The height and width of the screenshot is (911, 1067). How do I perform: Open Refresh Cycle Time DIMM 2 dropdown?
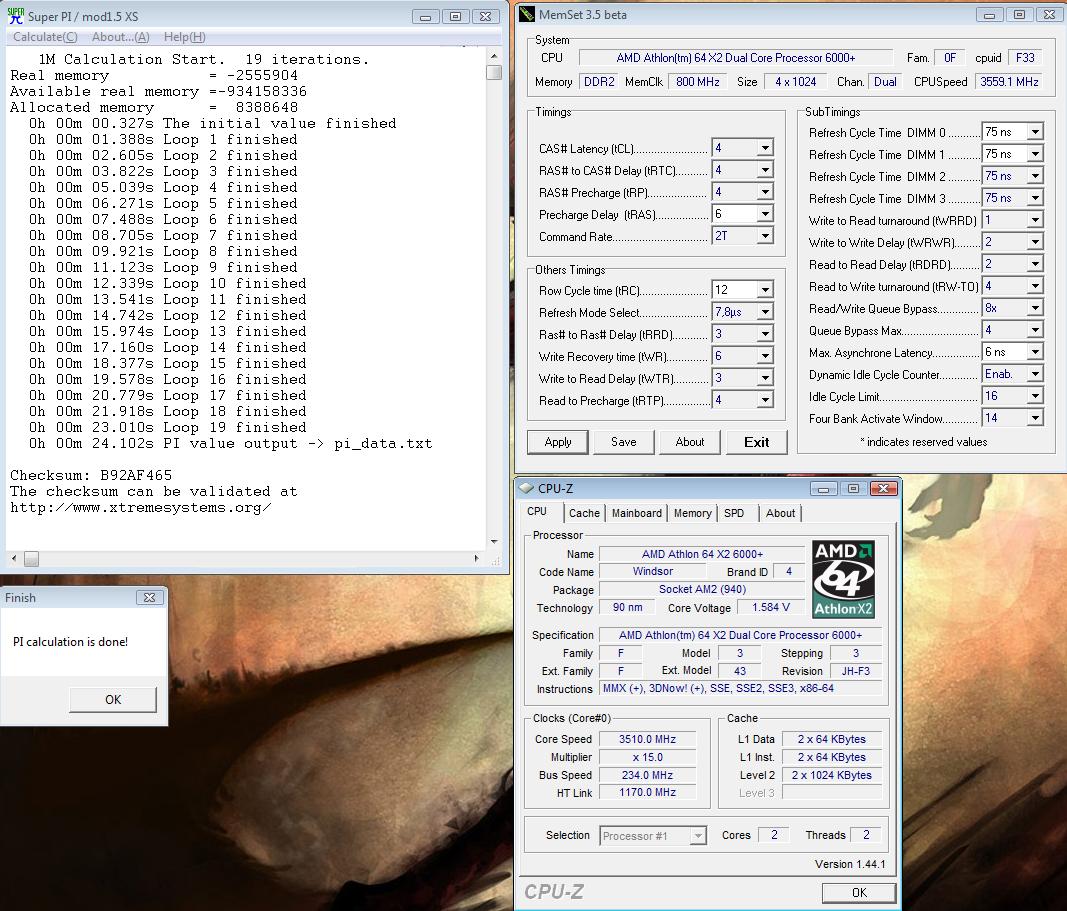coord(1035,176)
